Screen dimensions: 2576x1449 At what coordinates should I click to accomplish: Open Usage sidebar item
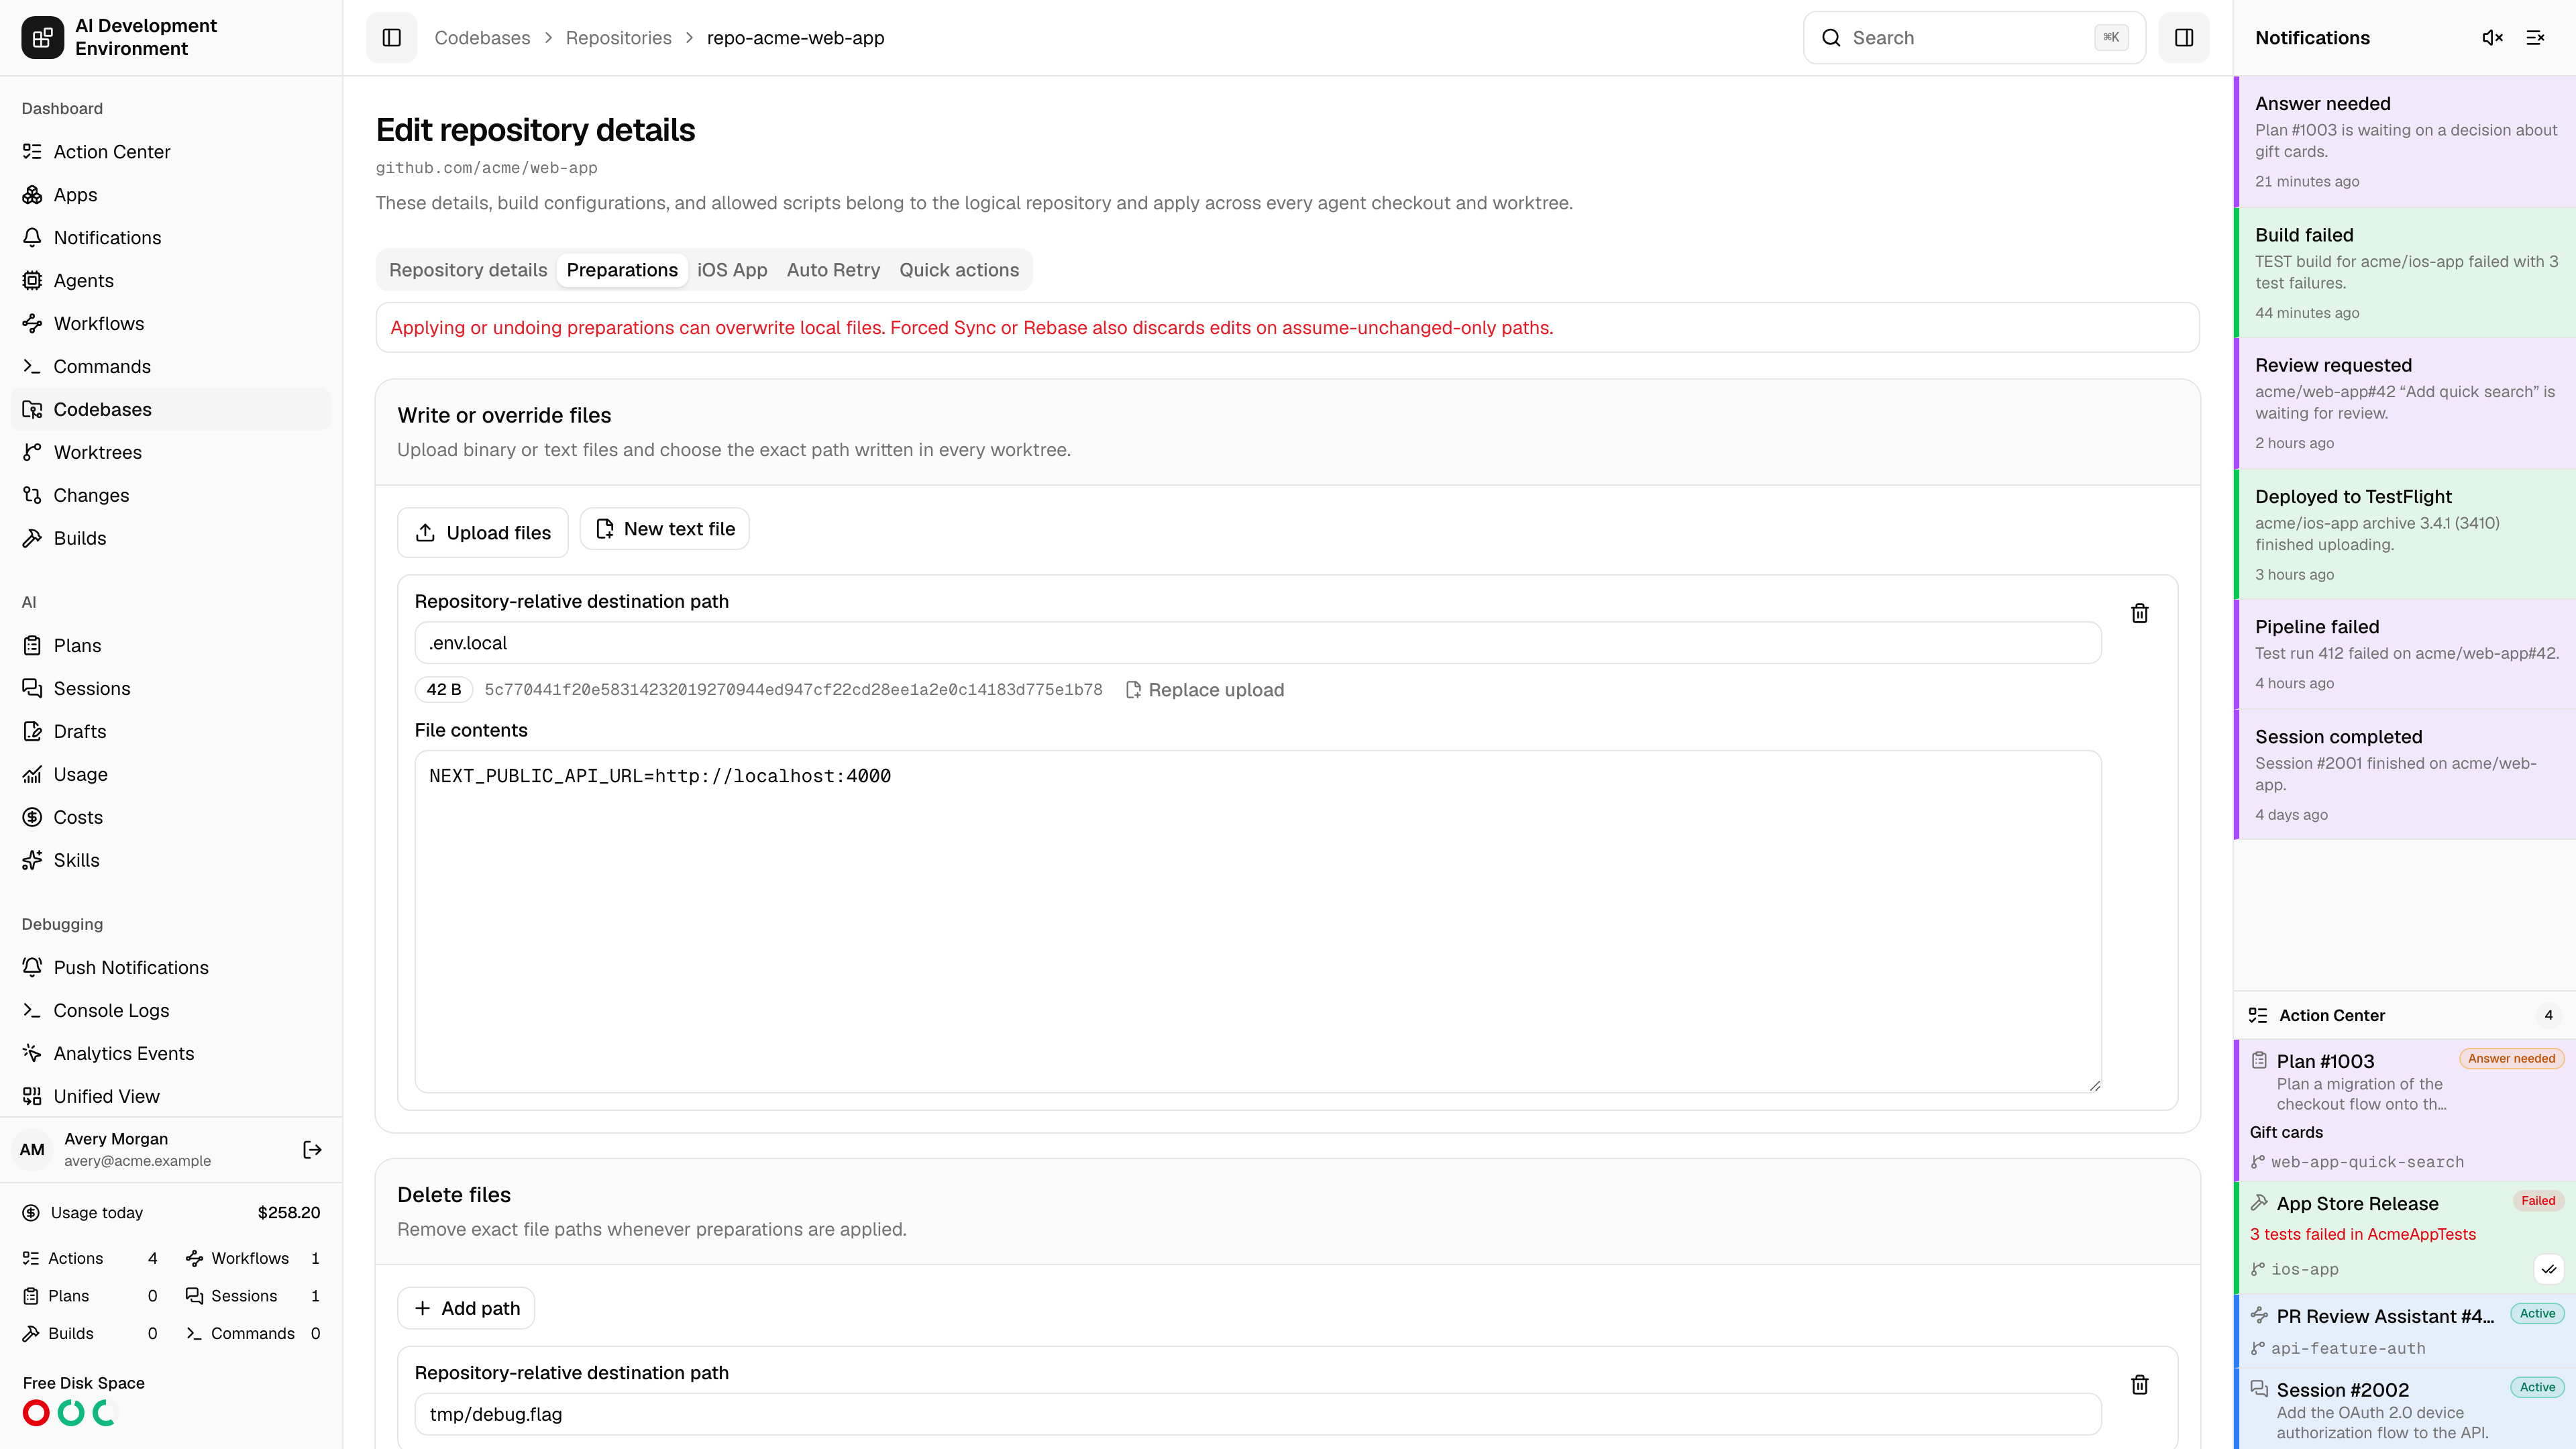pos(171,775)
